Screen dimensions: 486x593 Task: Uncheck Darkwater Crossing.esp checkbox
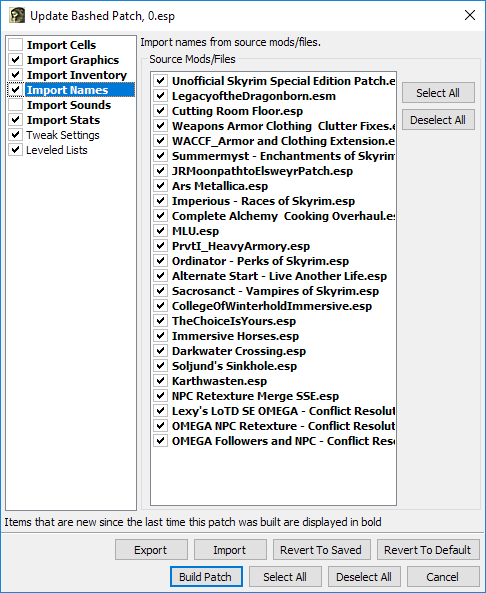pyautogui.click(x=160, y=351)
